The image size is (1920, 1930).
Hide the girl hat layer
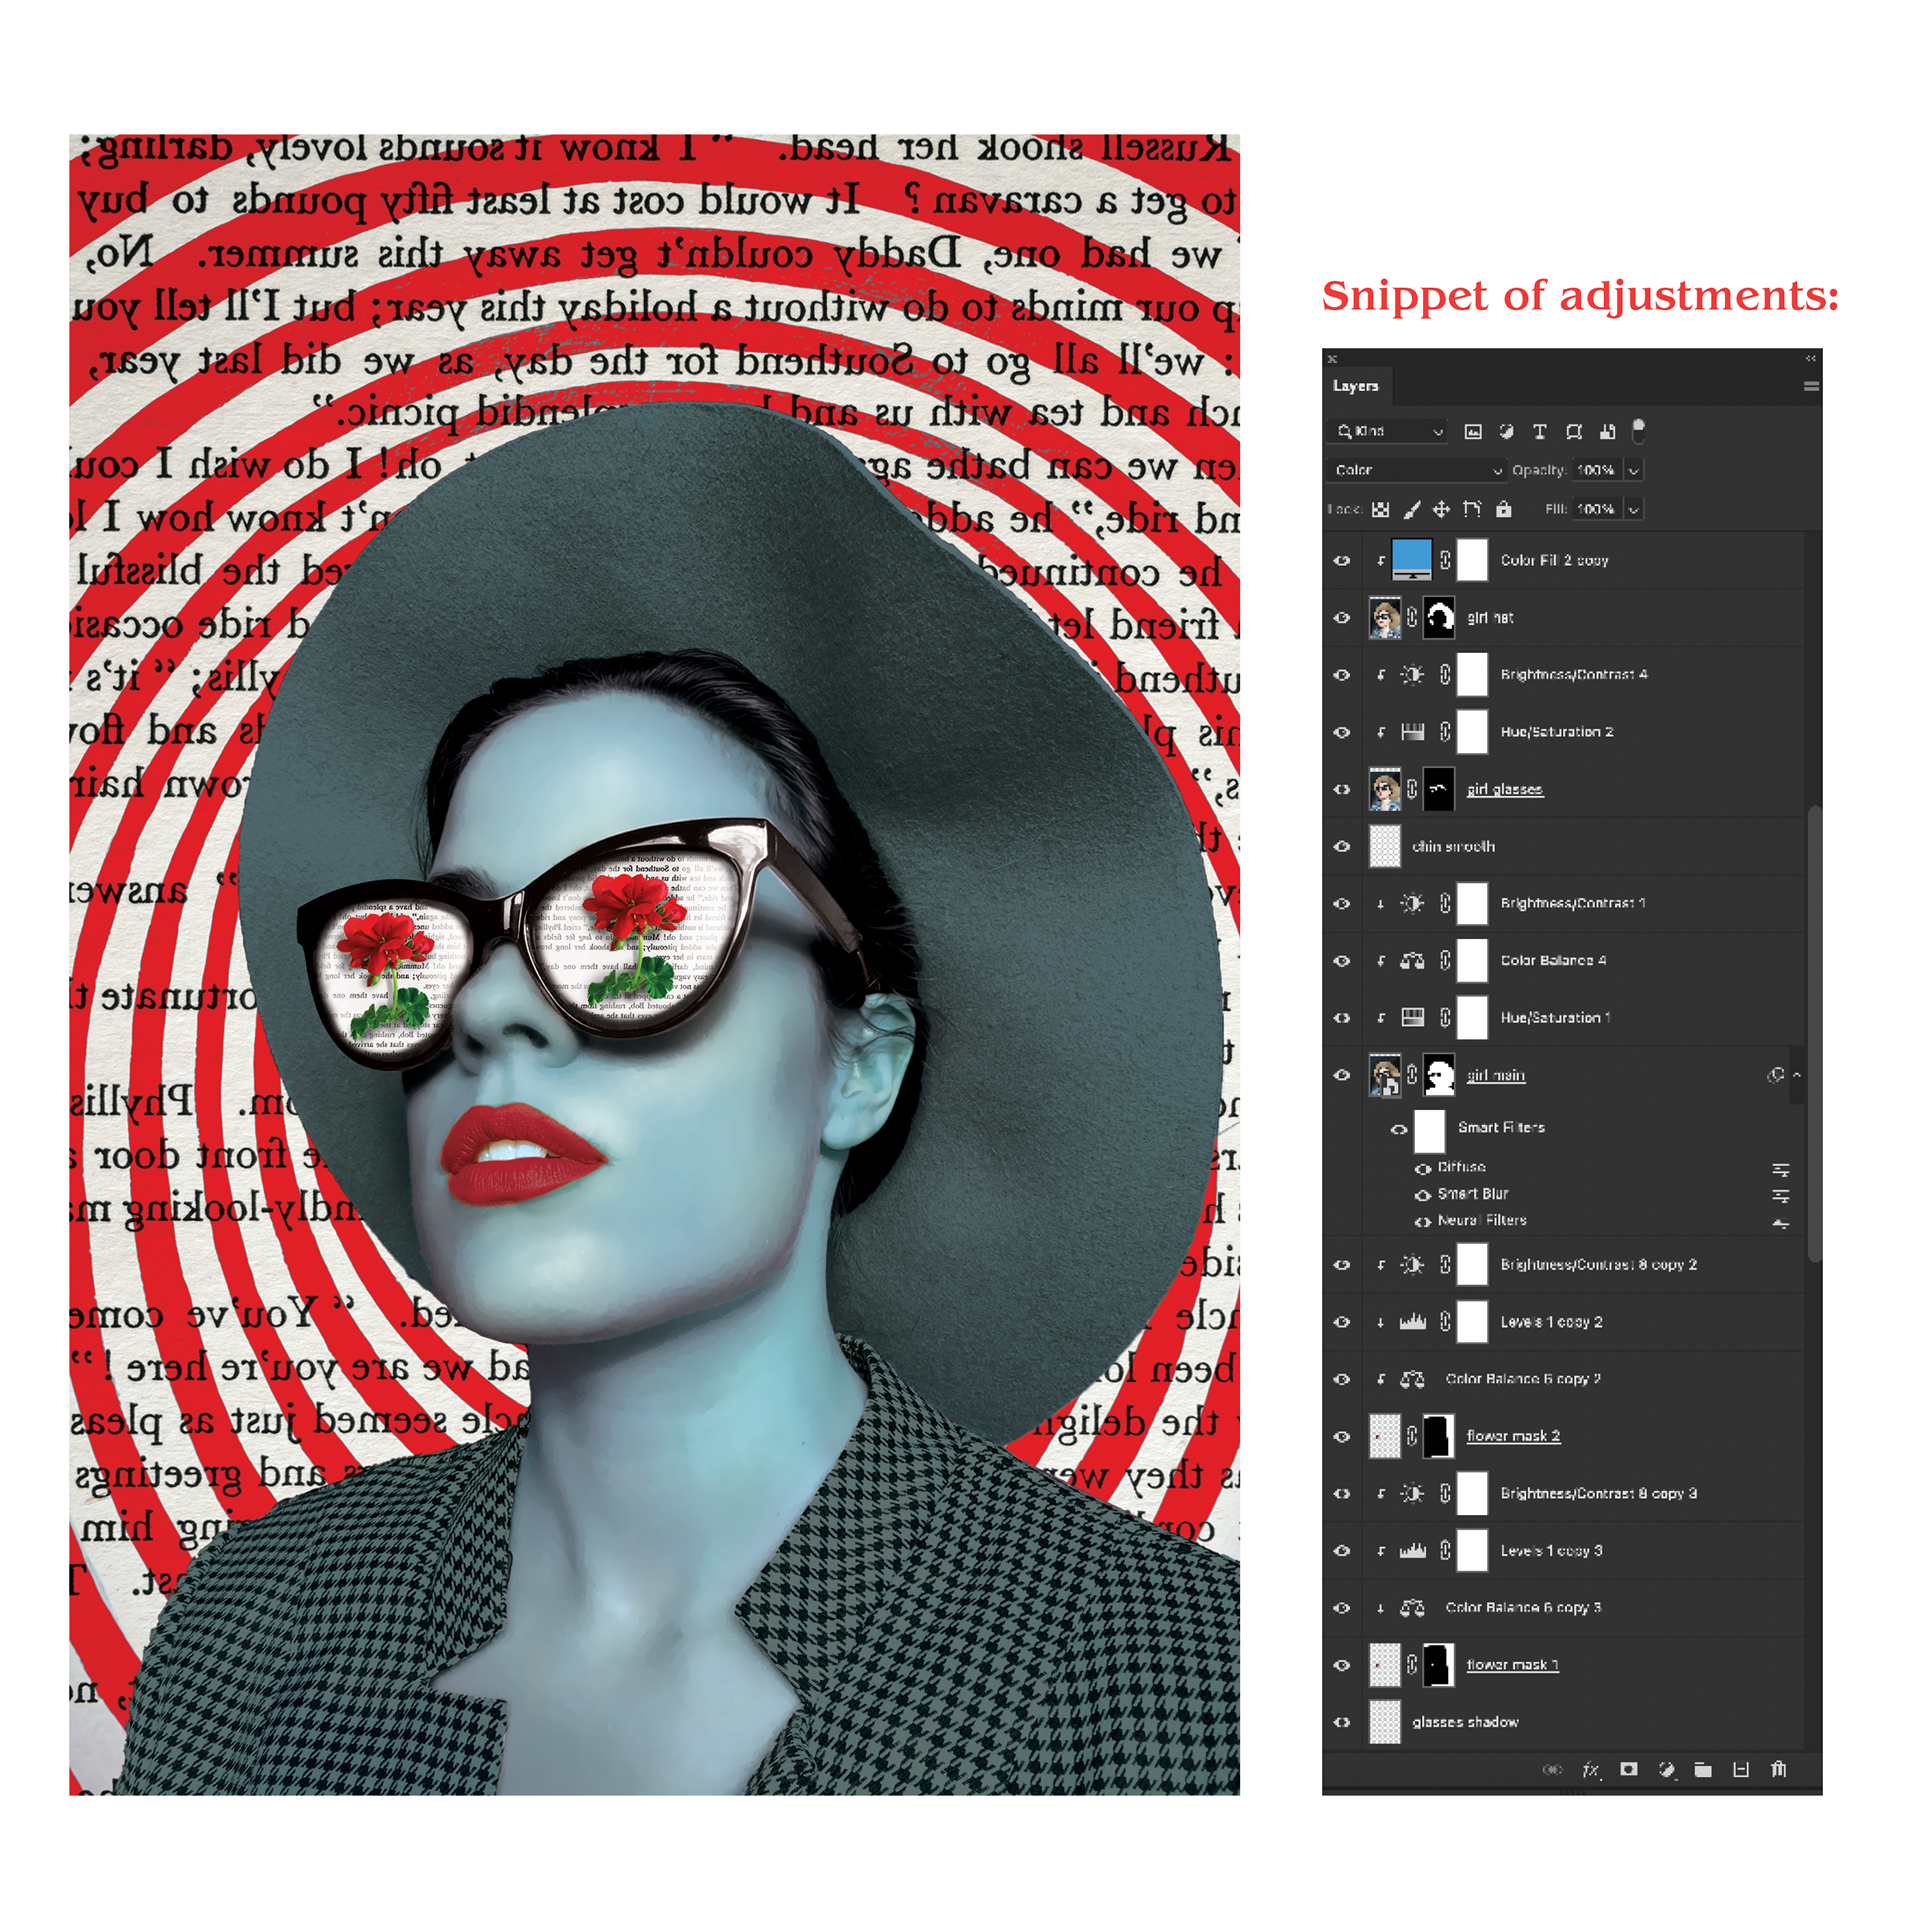tap(1342, 618)
